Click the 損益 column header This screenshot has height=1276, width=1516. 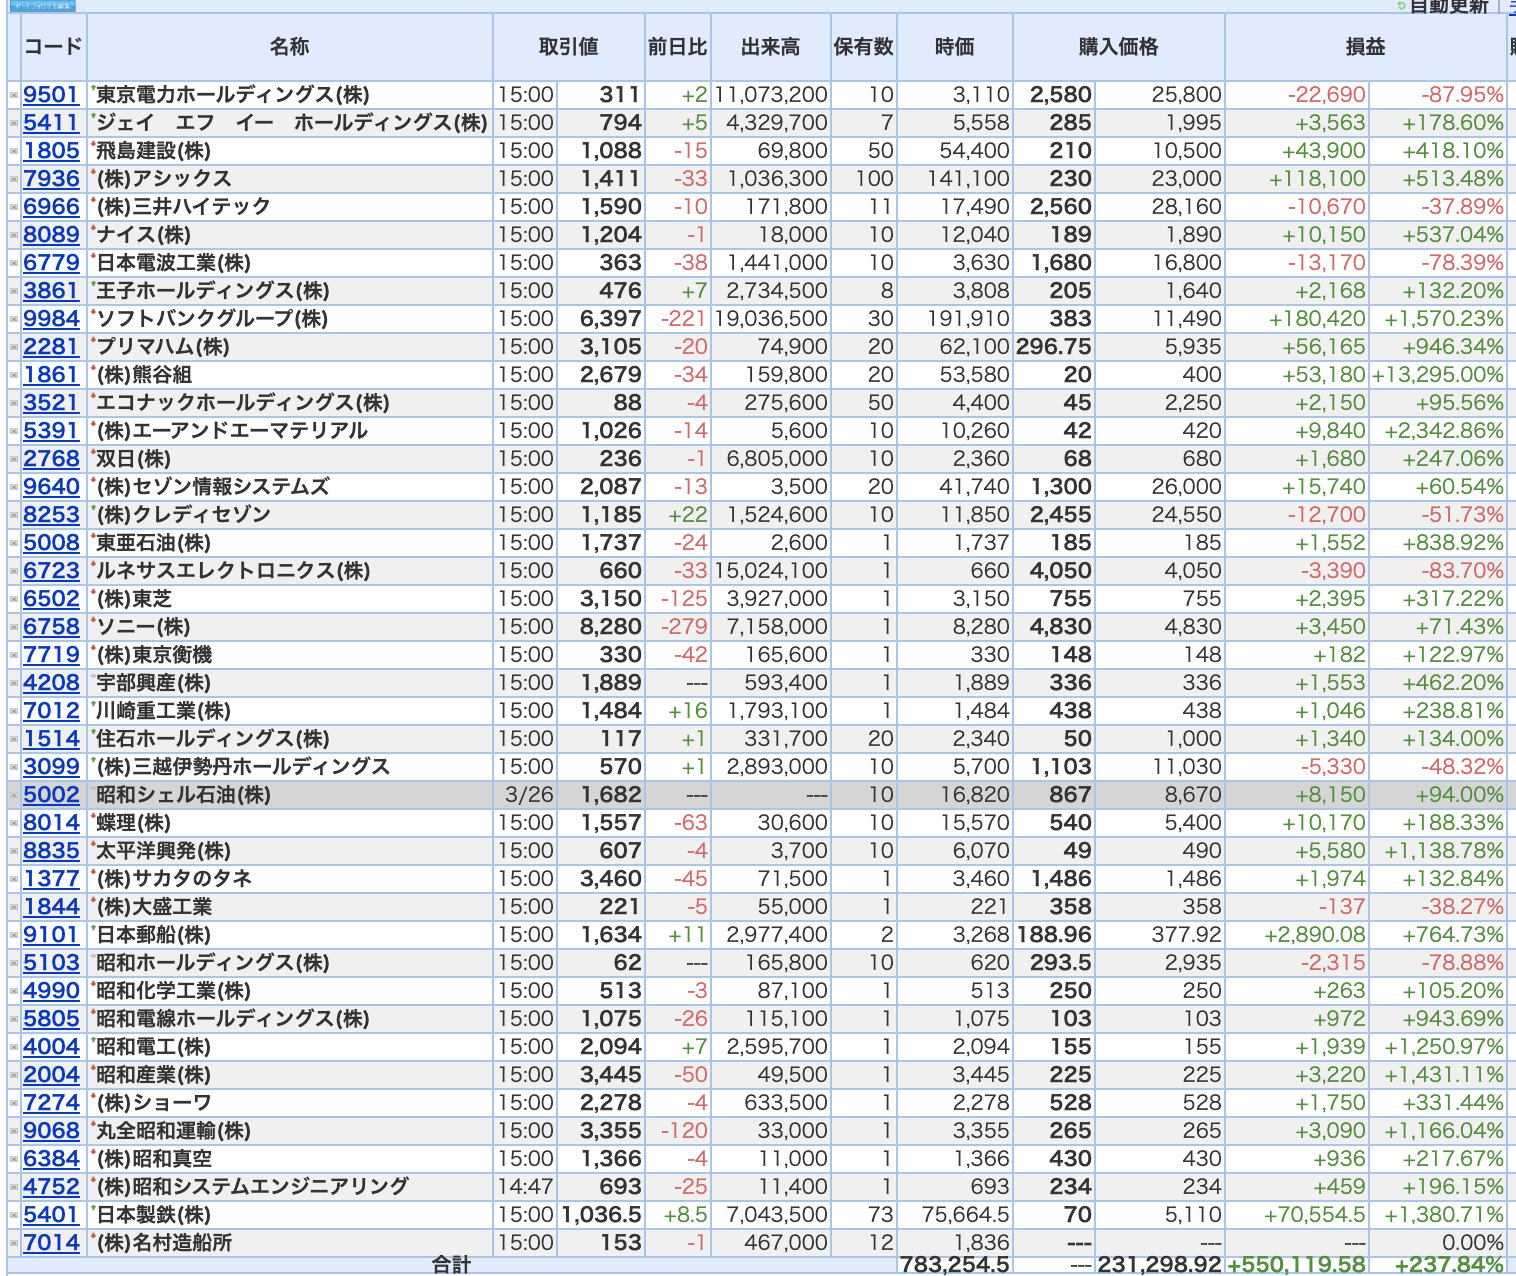(1366, 47)
